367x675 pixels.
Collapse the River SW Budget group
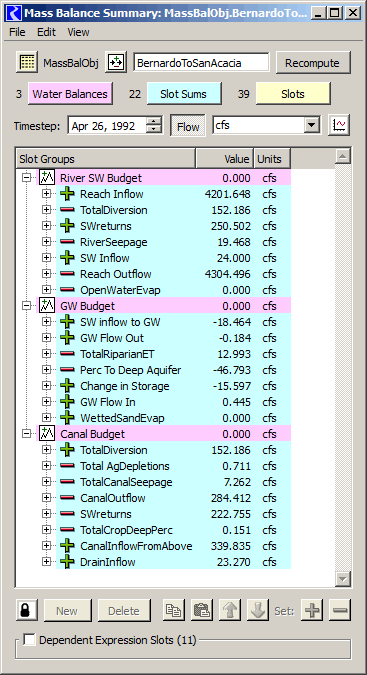point(27,178)
